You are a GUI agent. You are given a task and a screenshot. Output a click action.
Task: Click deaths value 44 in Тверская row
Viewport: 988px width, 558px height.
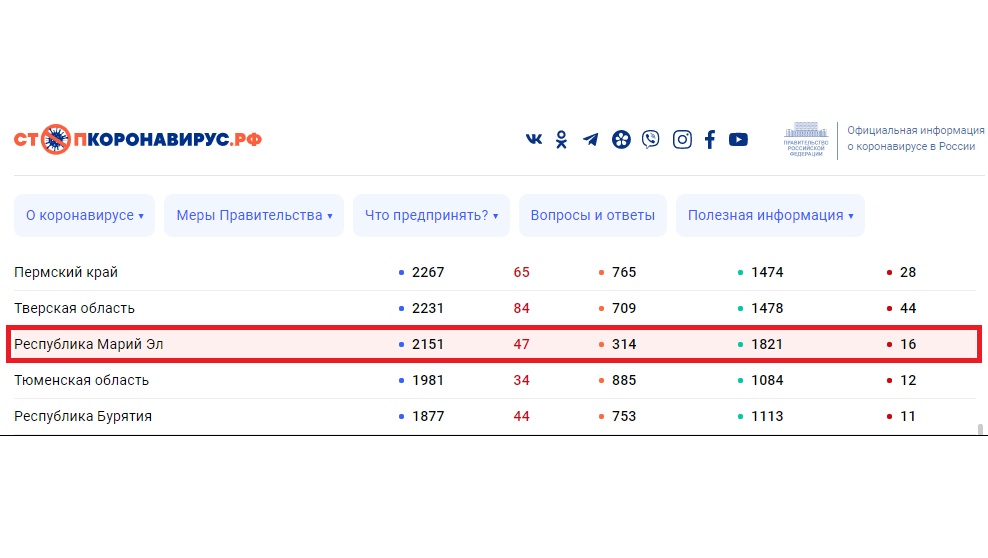[908, 308]
